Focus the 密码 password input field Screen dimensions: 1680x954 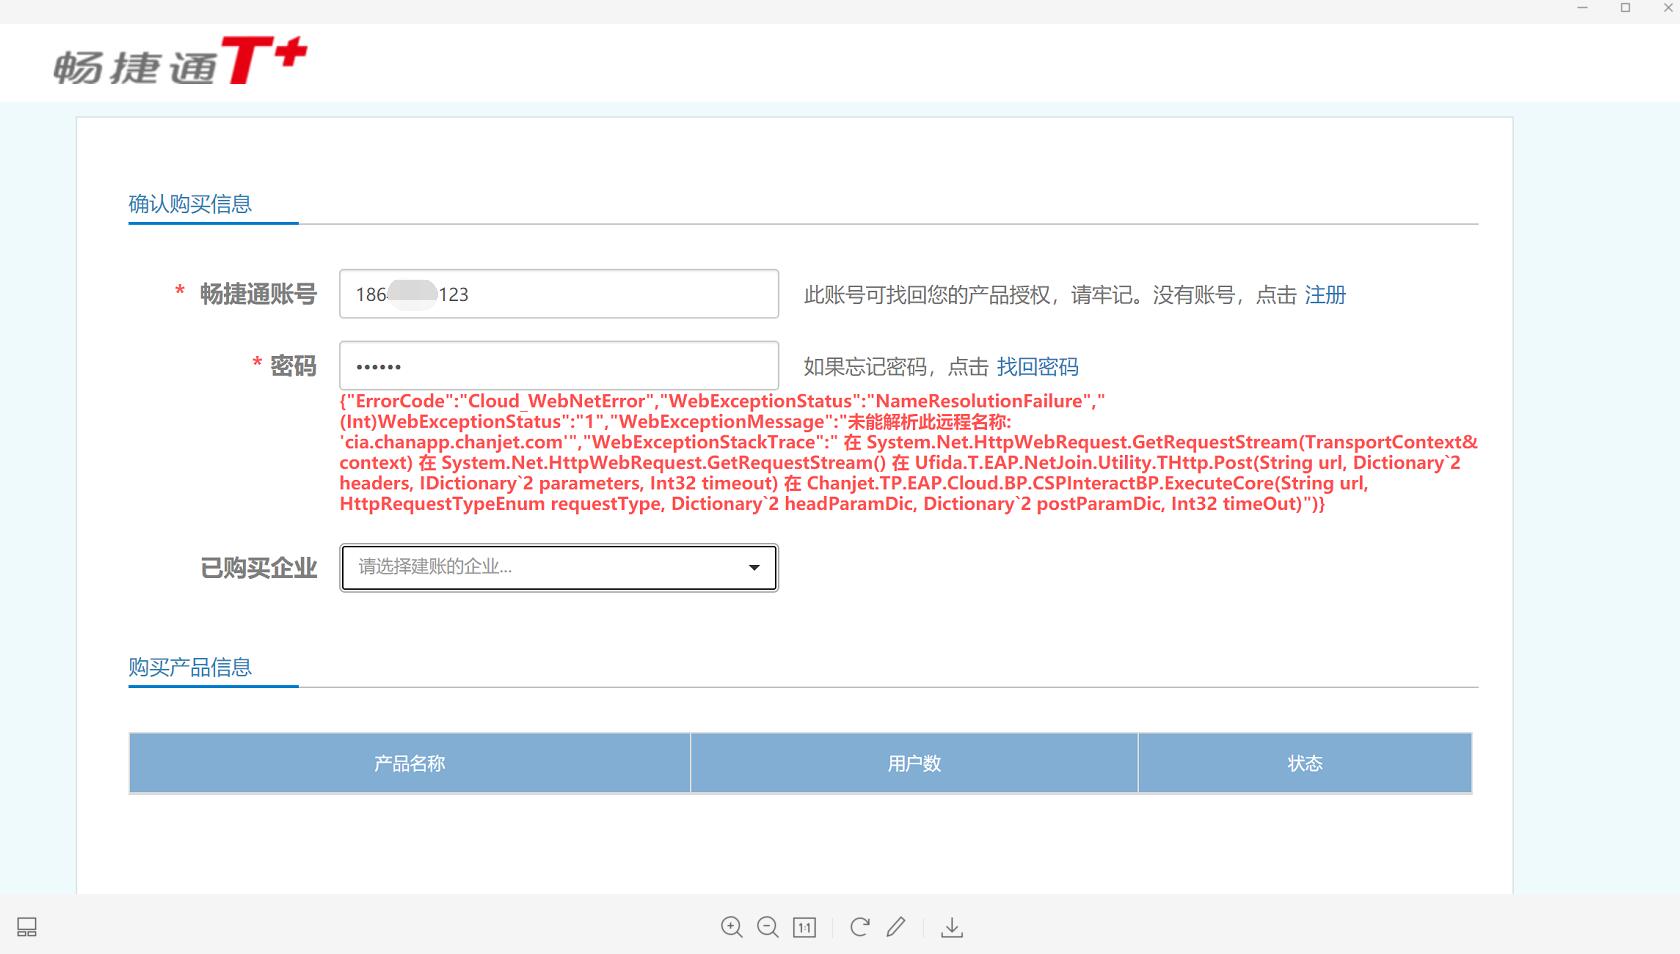point(559,366)
